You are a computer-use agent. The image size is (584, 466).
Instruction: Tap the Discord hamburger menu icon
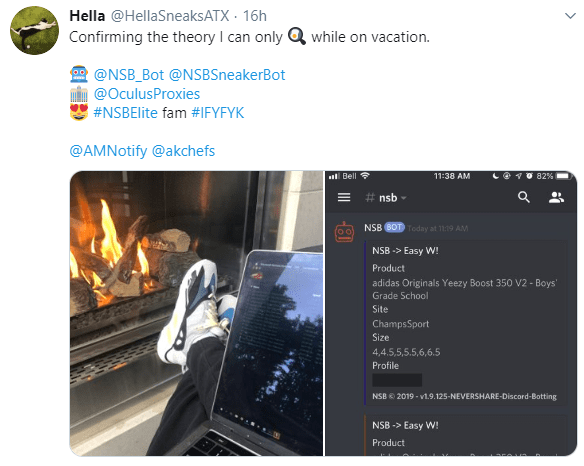click(x=344, y=197)
